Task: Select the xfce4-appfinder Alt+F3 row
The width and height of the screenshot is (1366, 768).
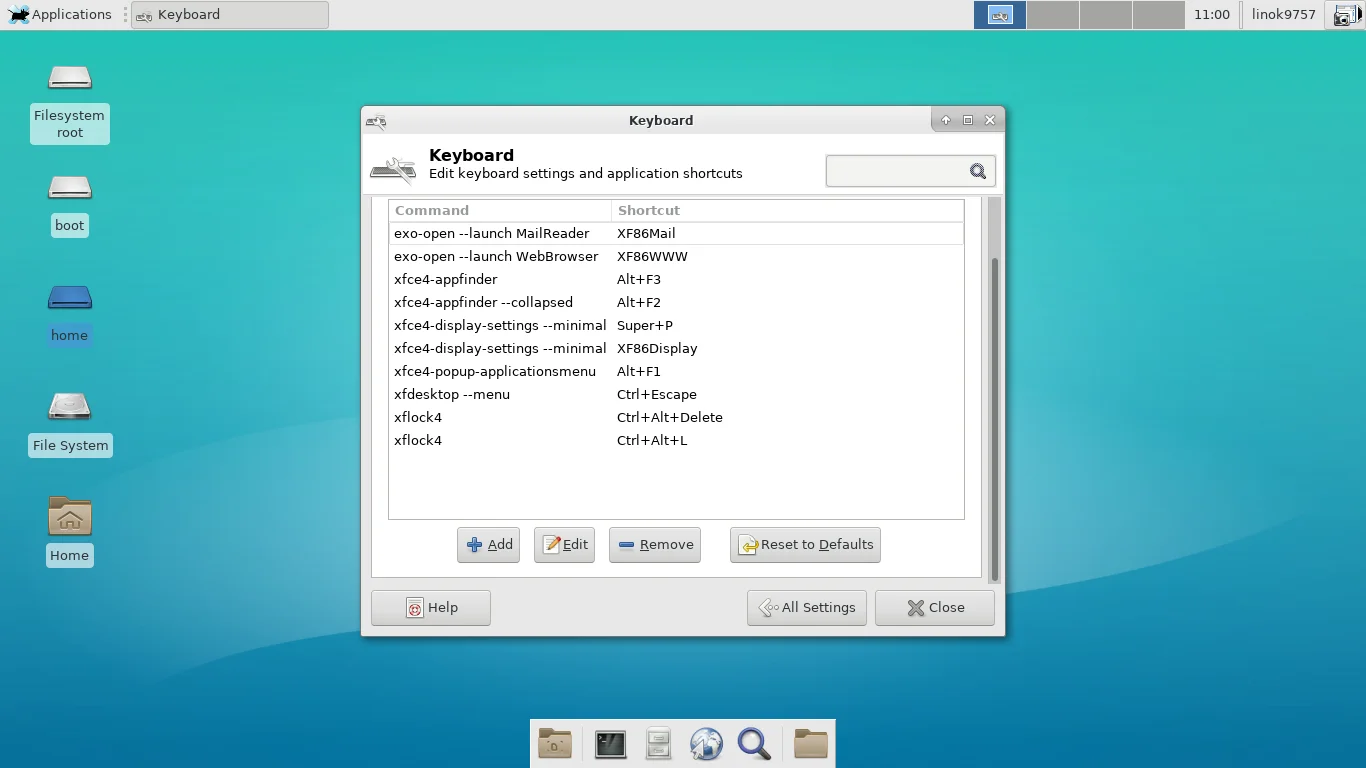Action: [x=676, y=279]
